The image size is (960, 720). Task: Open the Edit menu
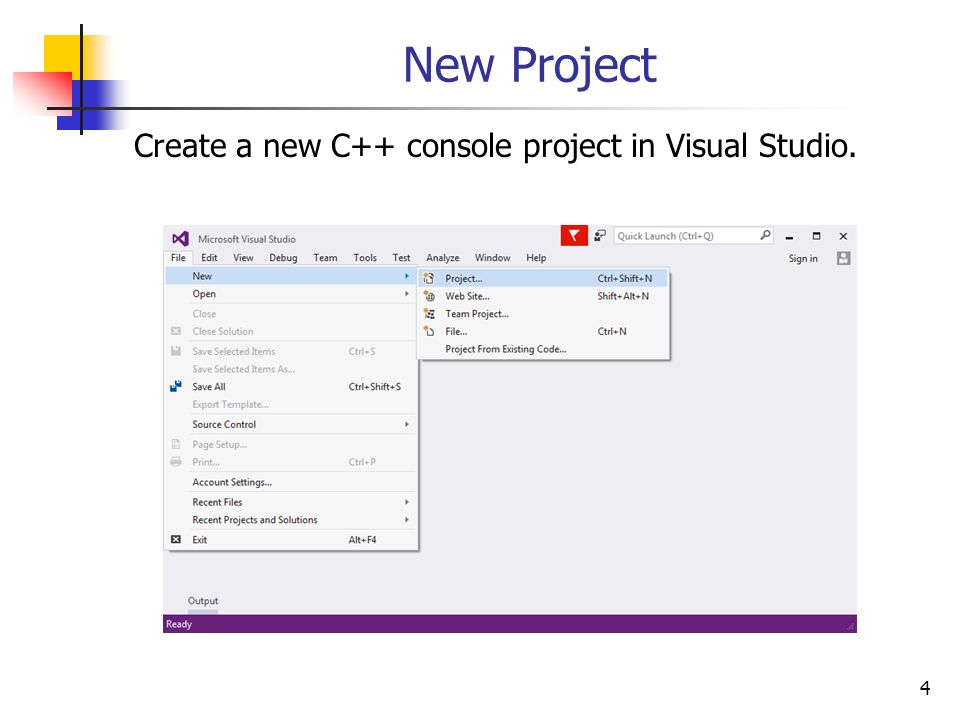(x=209, y=258)
